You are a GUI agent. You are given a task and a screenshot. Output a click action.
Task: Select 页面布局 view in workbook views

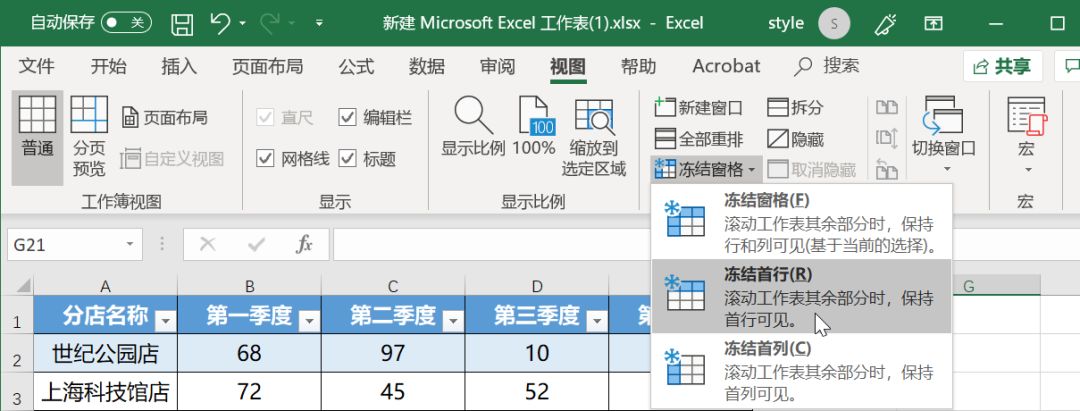pos(165,118)
